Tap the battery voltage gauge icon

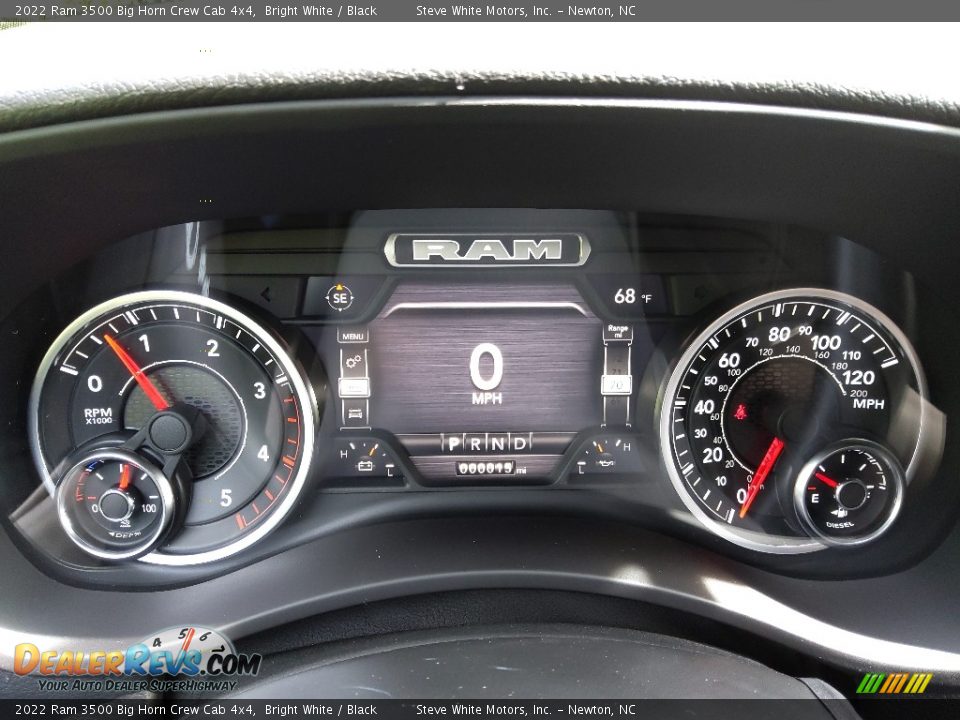(x=365, y=465)
